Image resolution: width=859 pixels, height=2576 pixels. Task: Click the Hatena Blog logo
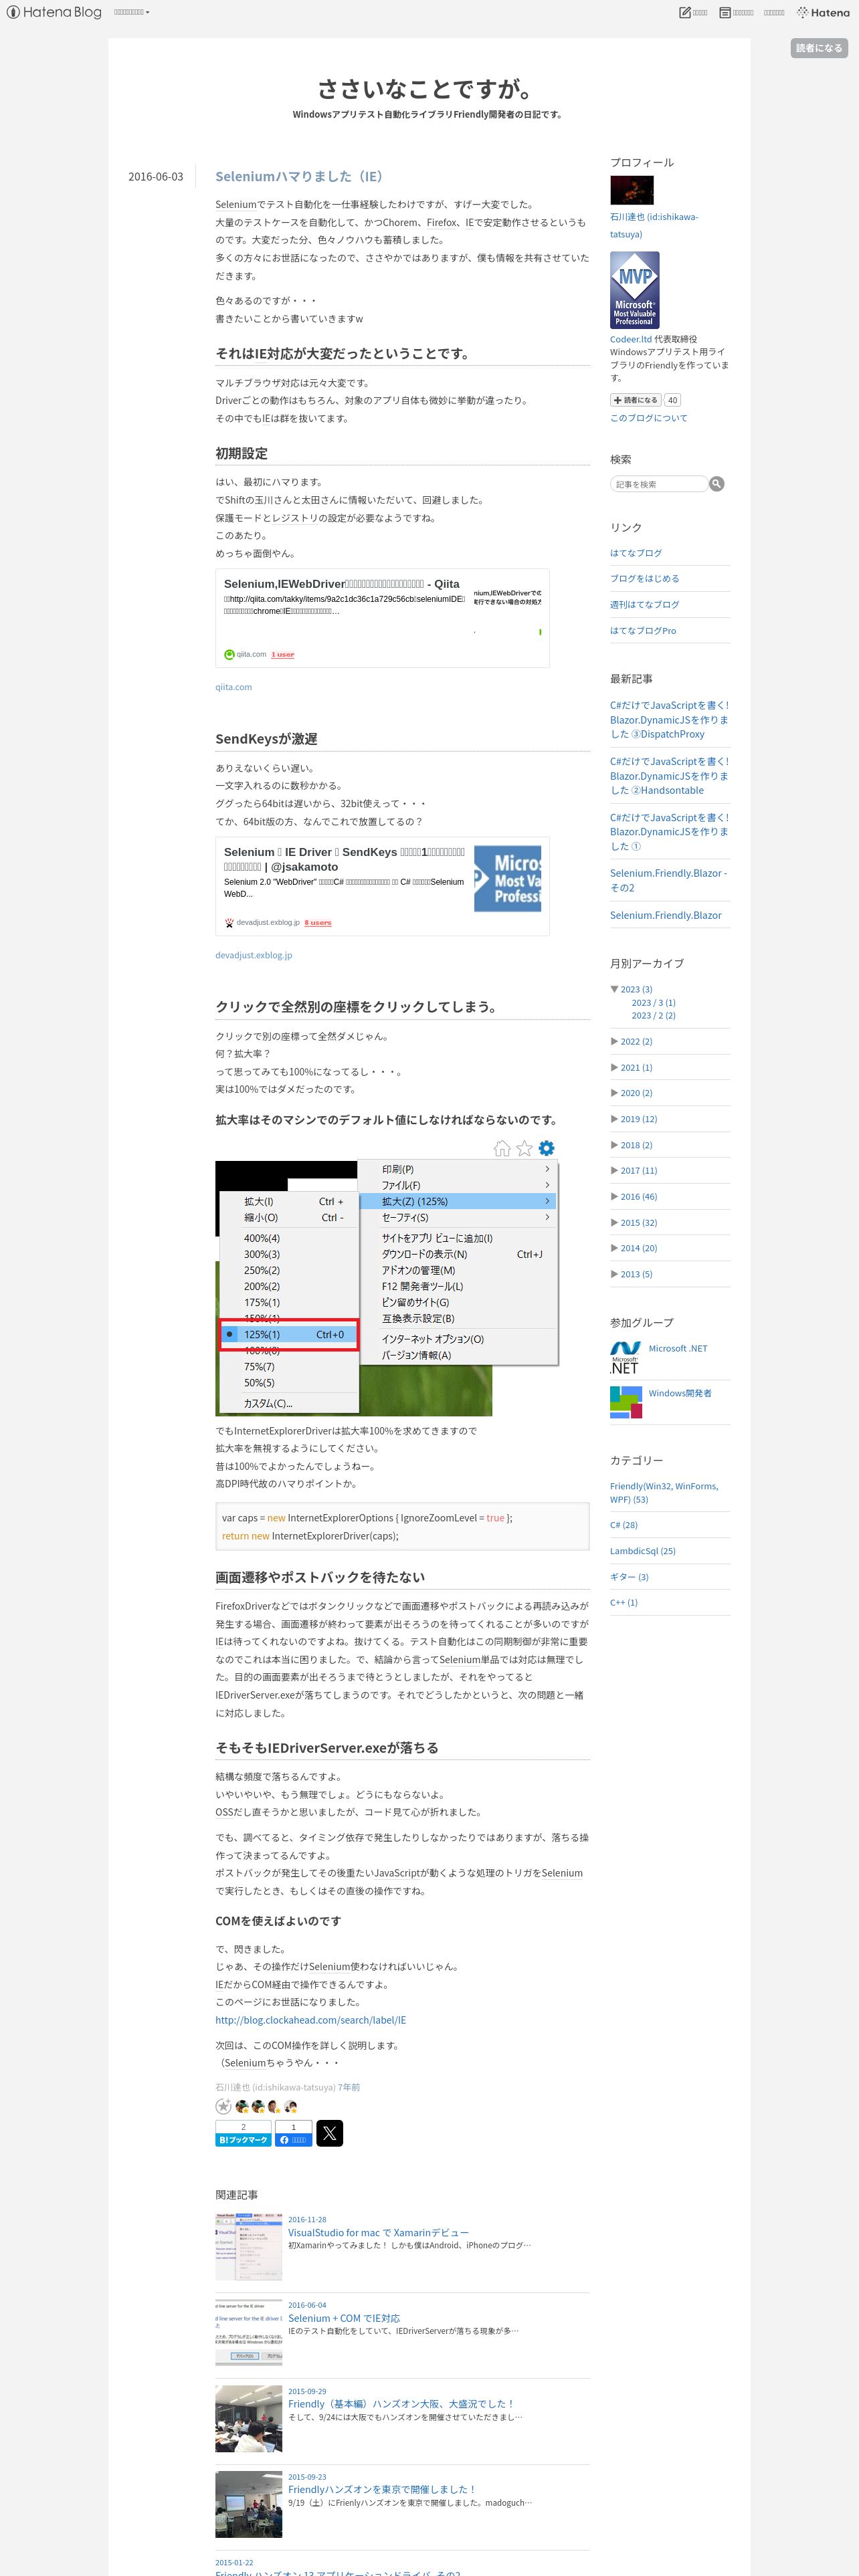pos(54,12)
